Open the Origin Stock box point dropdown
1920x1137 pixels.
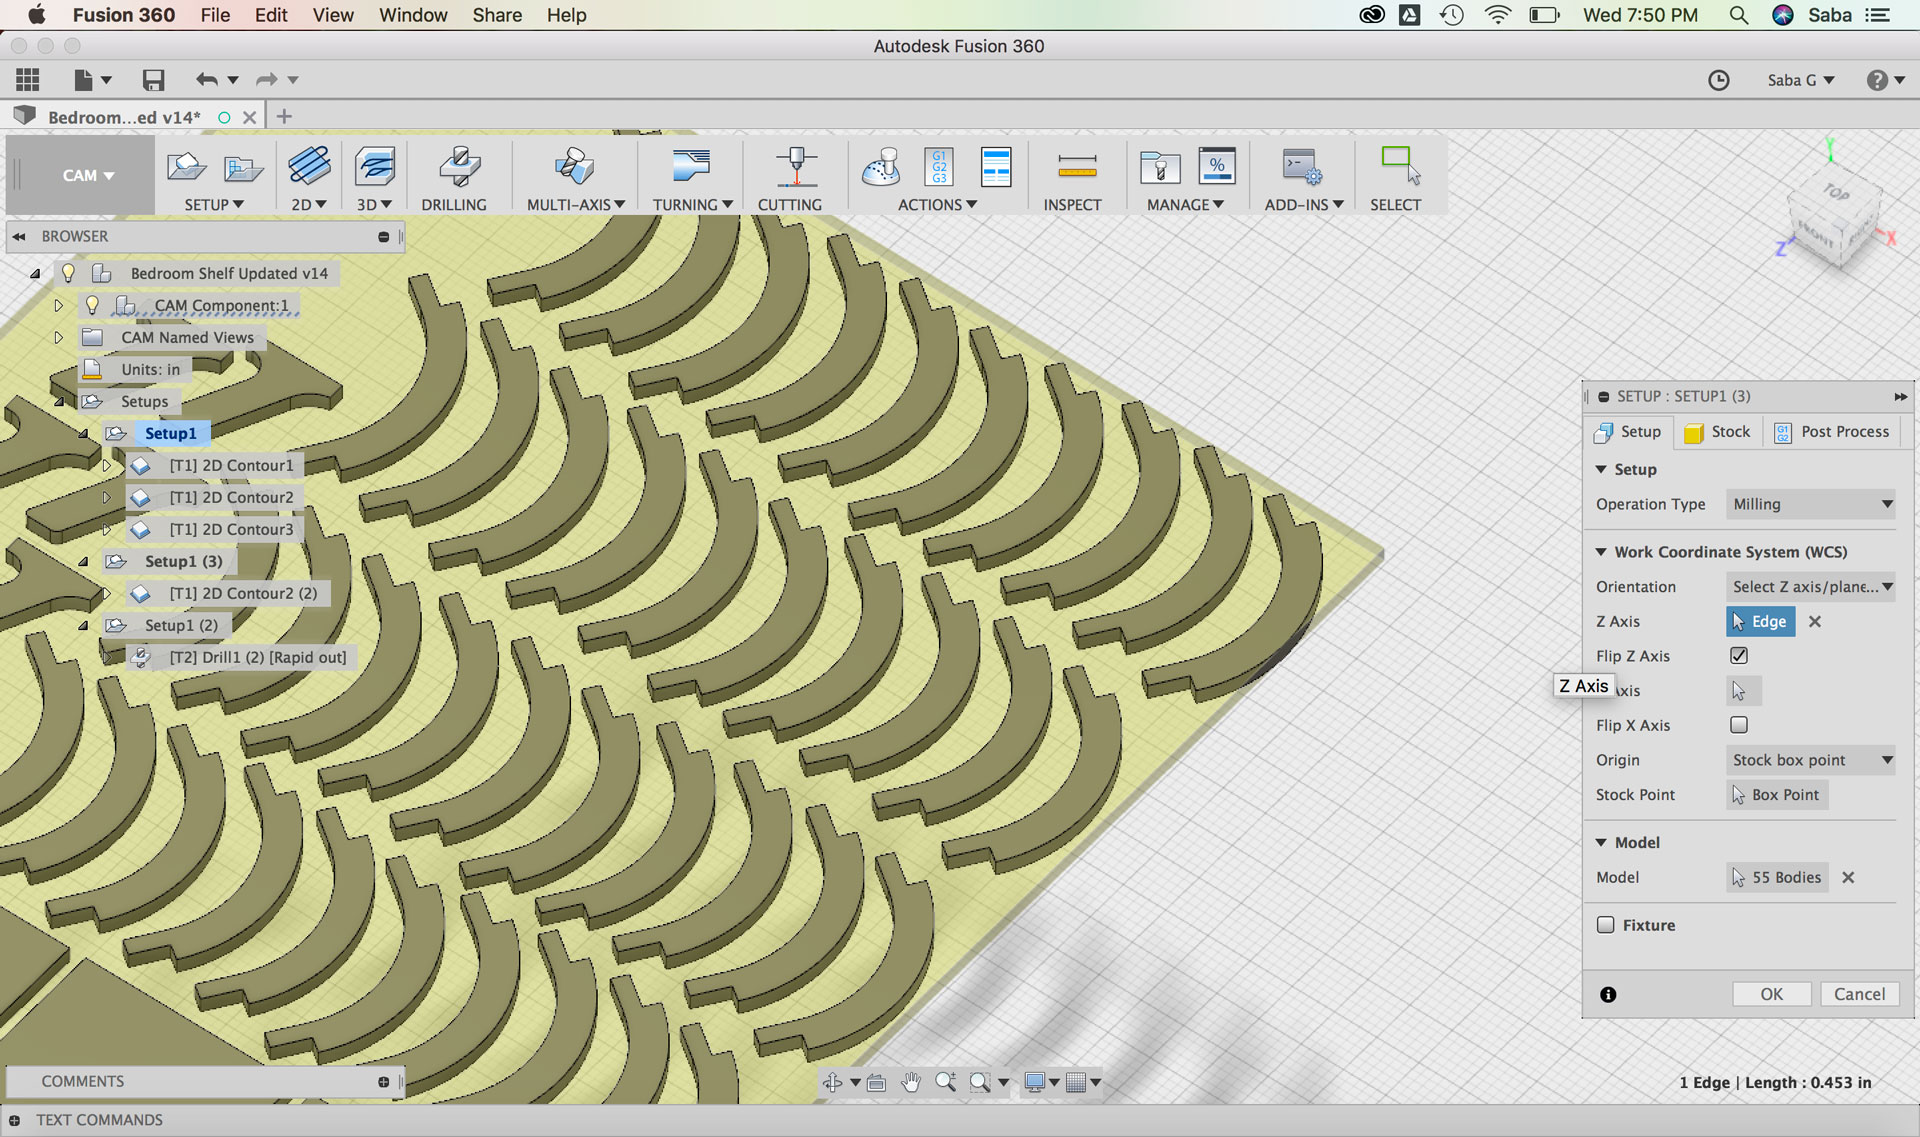point(1811,760)
